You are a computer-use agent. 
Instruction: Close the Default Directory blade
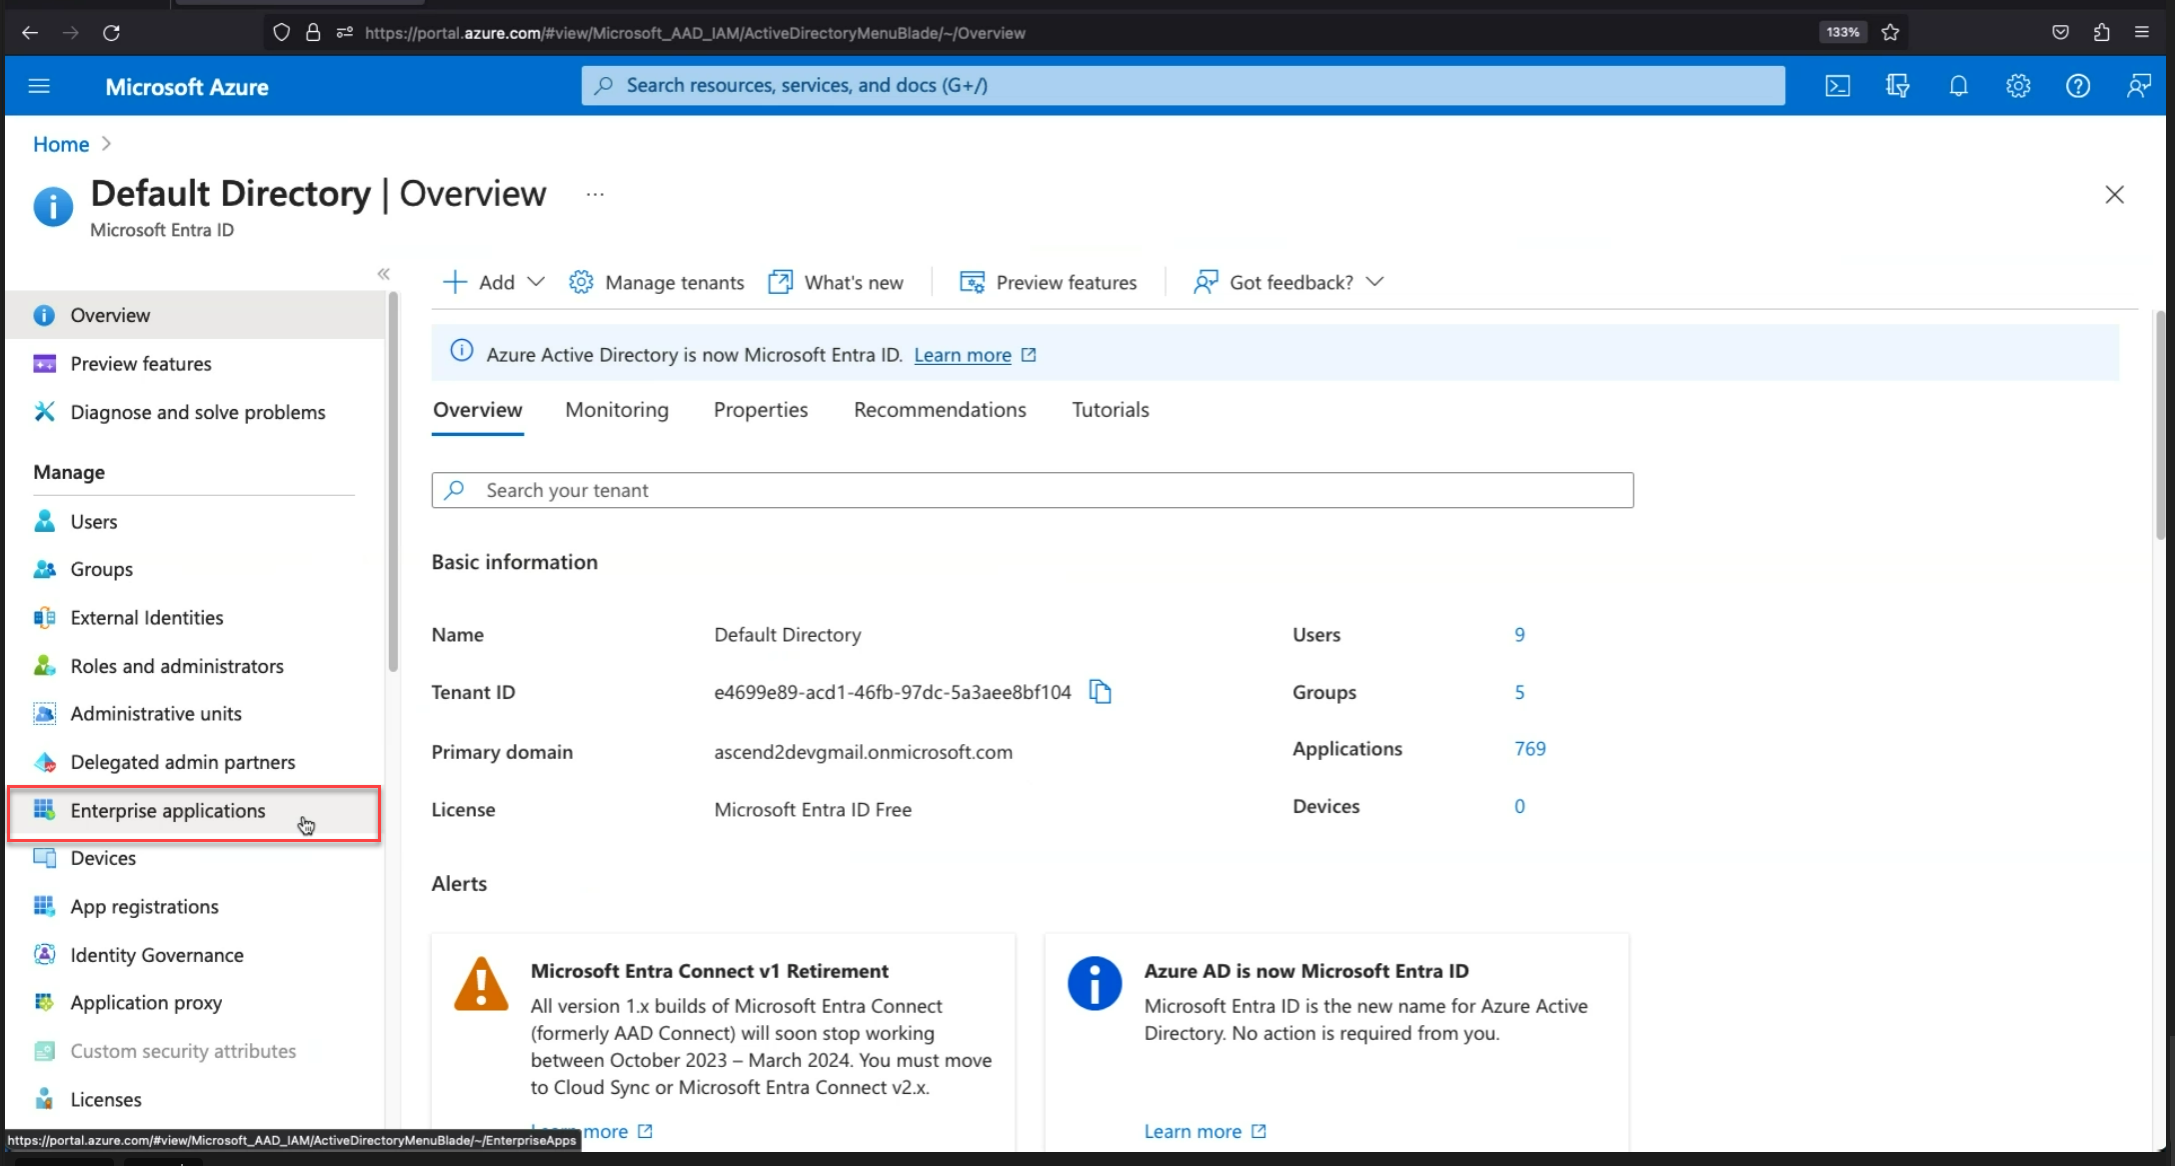2114,195
